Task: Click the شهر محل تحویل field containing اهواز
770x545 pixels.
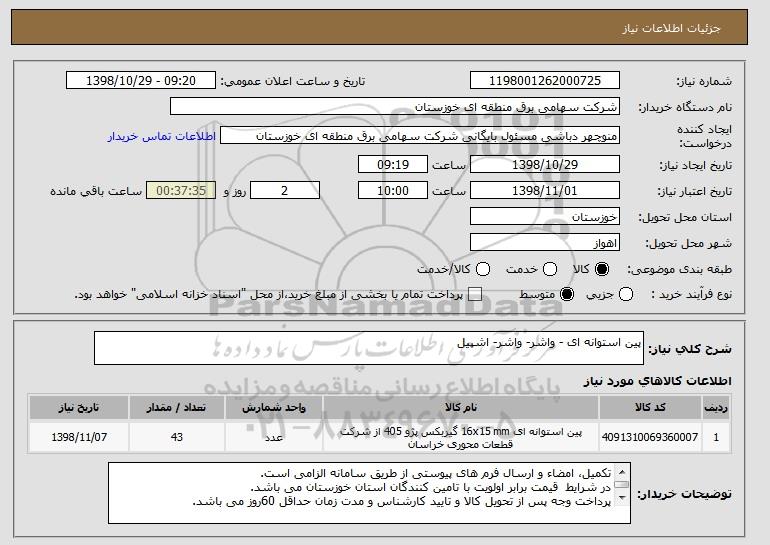Action: pyautogui.click(x=544, y=242)
